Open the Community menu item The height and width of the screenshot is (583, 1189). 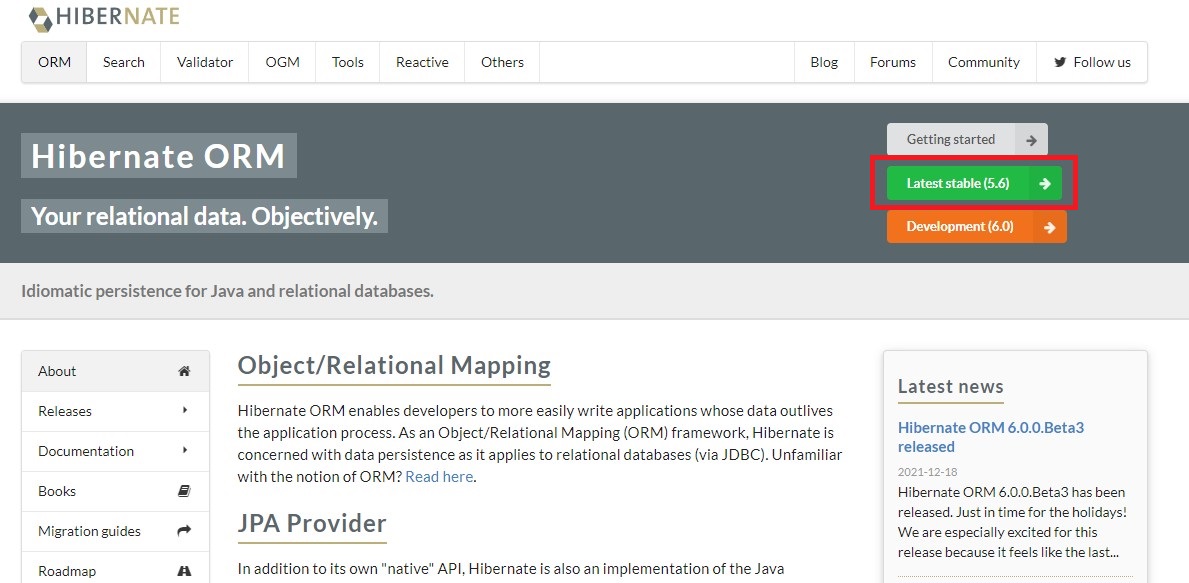coord(984,62)
